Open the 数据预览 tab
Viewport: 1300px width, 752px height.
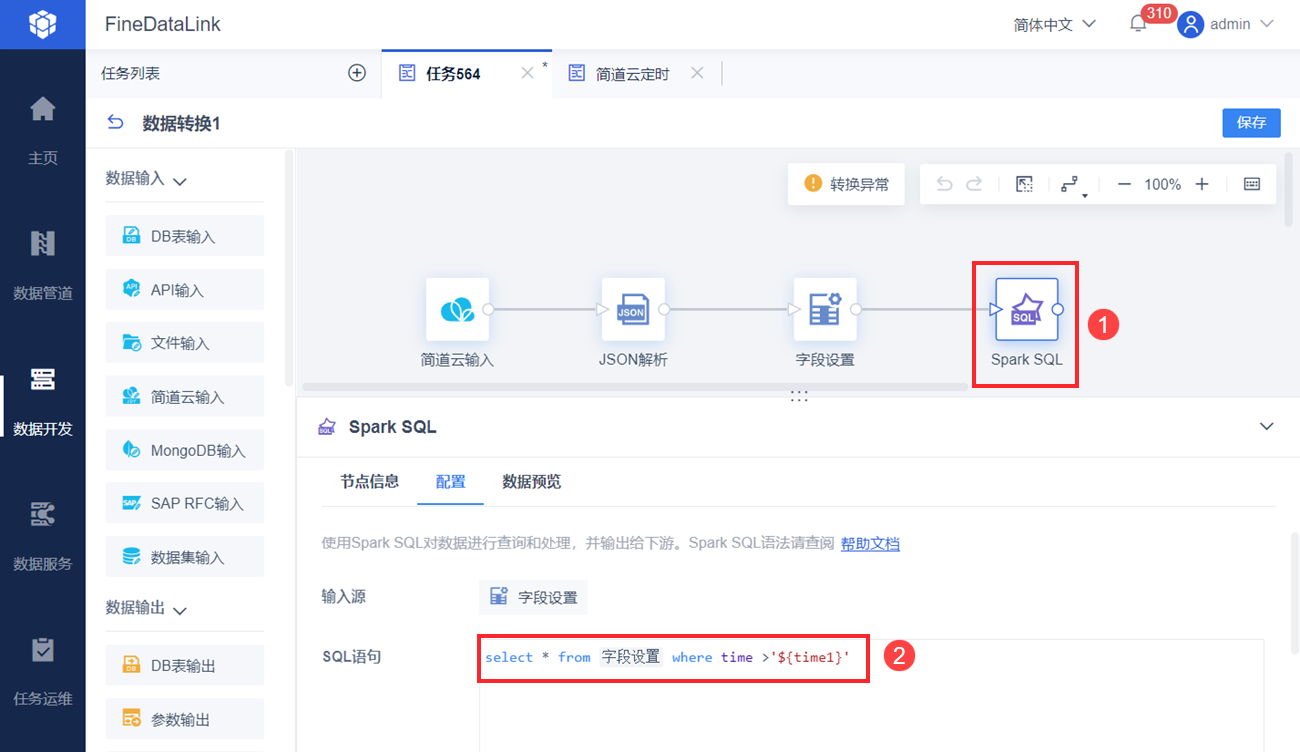pos(531,481)
